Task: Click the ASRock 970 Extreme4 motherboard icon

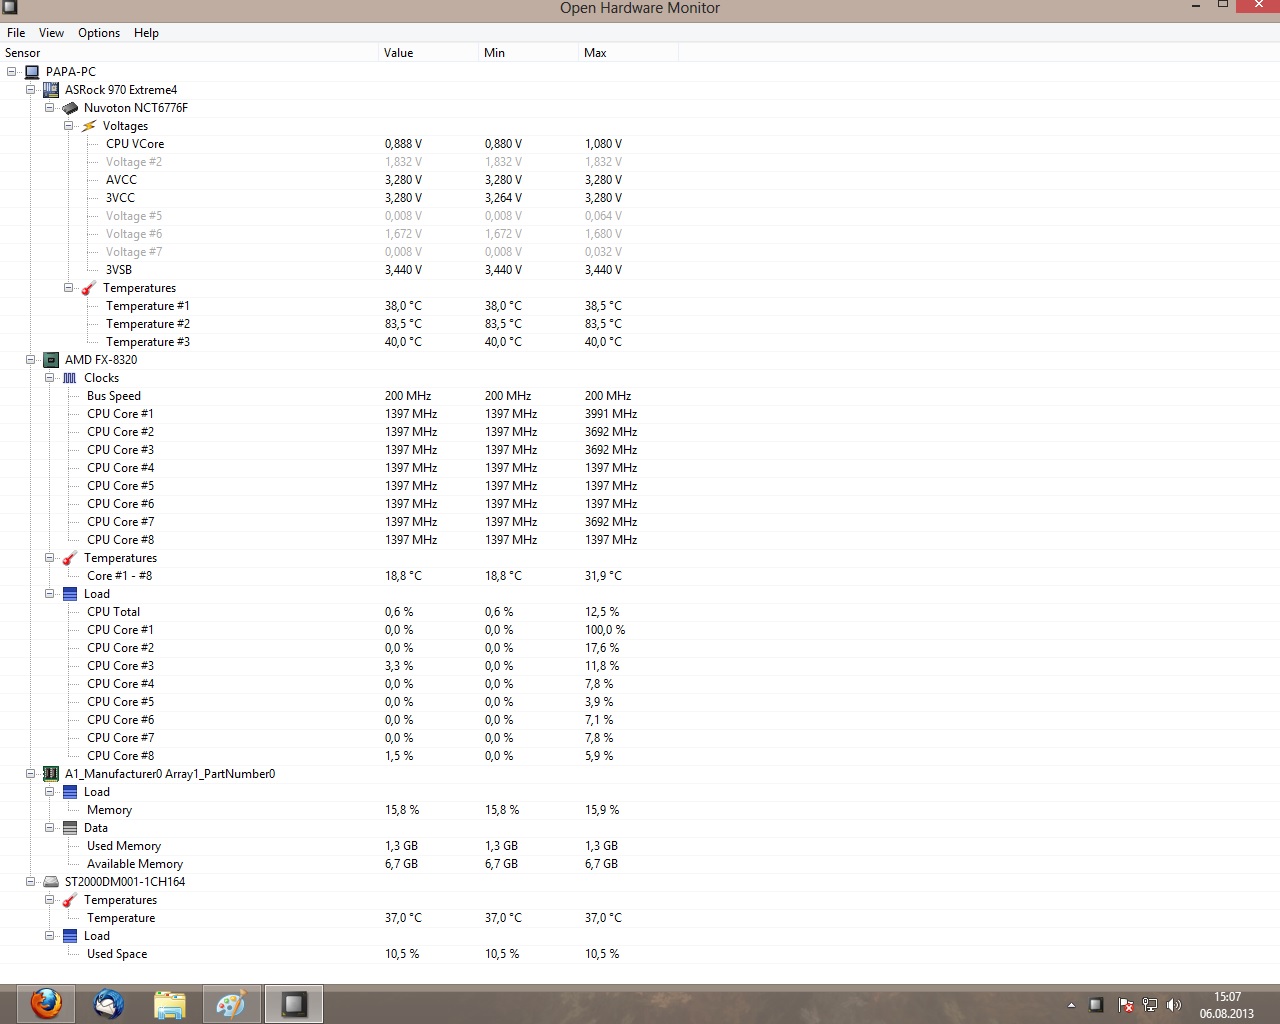Action: [51, 90]
